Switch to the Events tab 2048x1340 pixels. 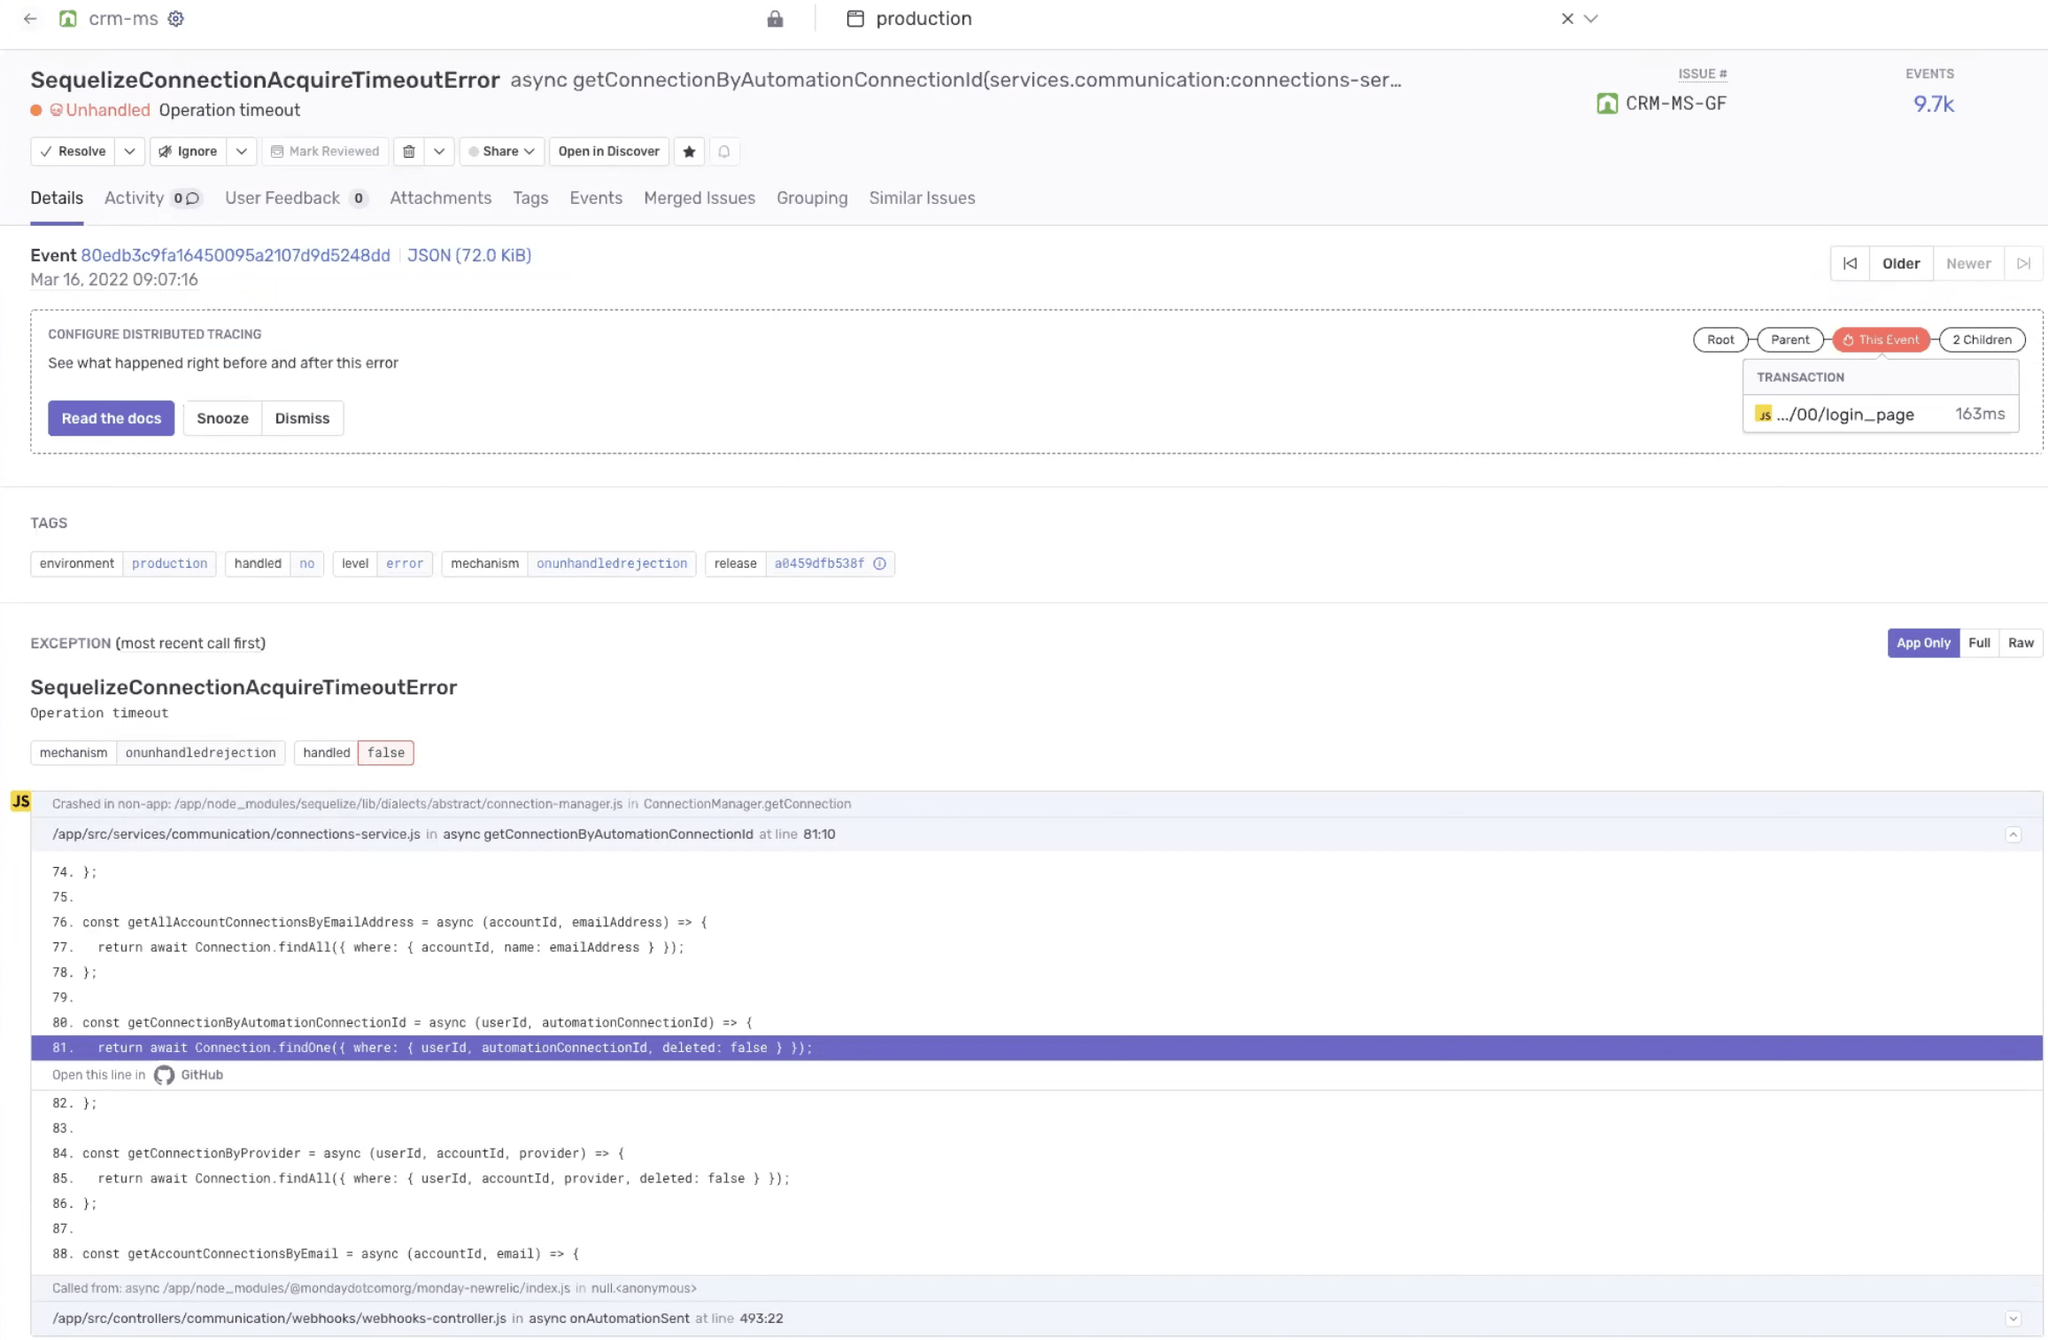596,198
